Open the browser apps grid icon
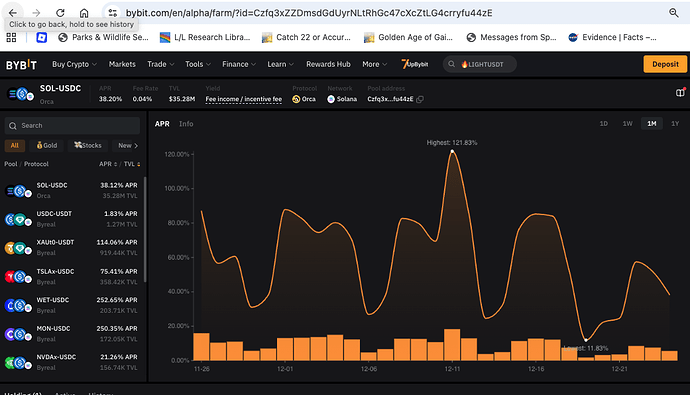690x395 pixels. point(11,37)
